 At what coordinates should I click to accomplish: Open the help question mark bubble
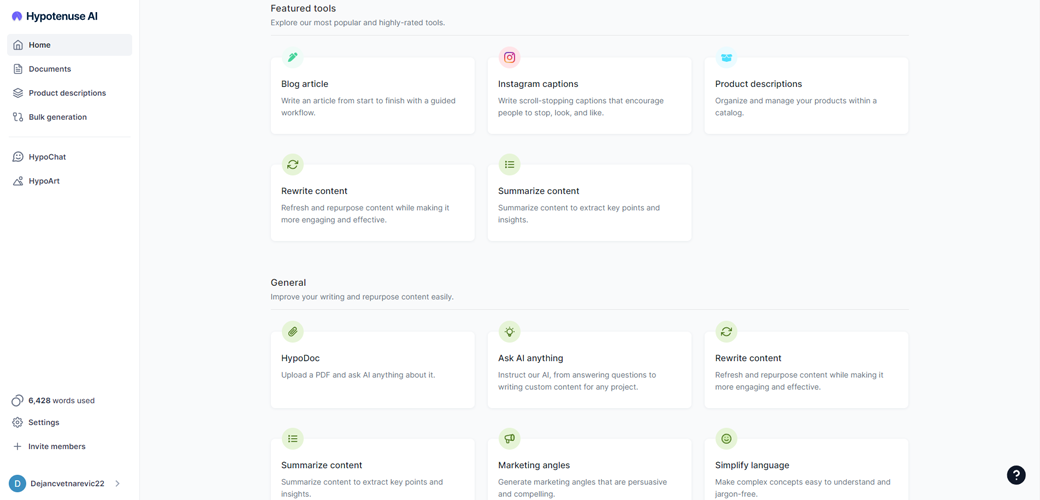pyautogui.click(x=1016, y=475)
